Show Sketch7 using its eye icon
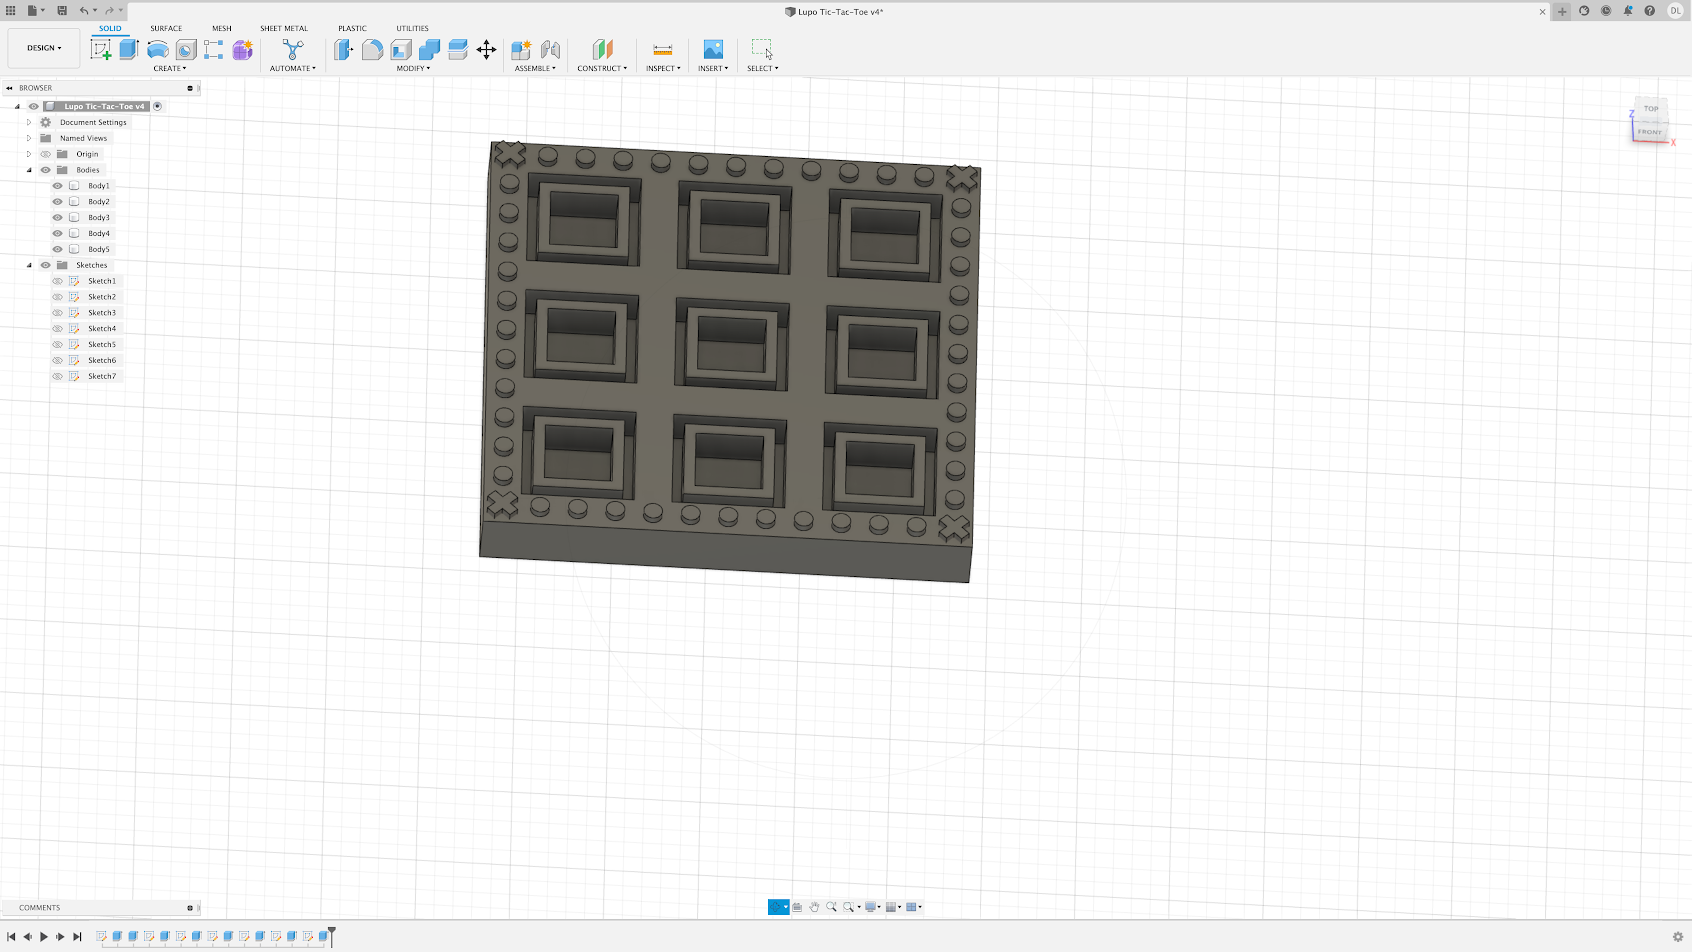 58,377
